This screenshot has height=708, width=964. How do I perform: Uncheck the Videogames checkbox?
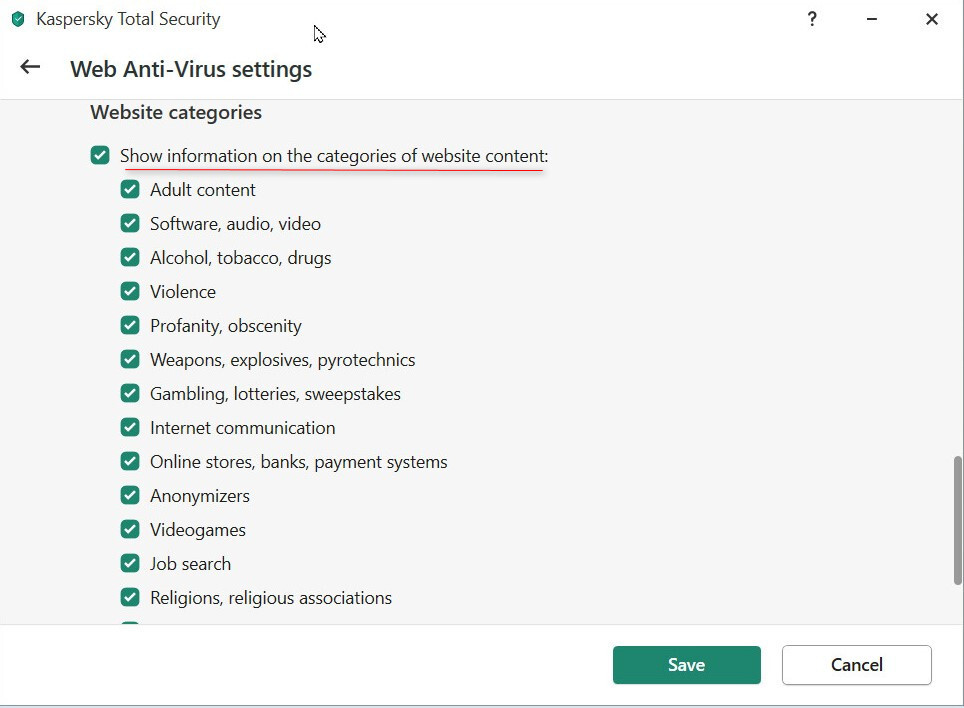point(130,530)
